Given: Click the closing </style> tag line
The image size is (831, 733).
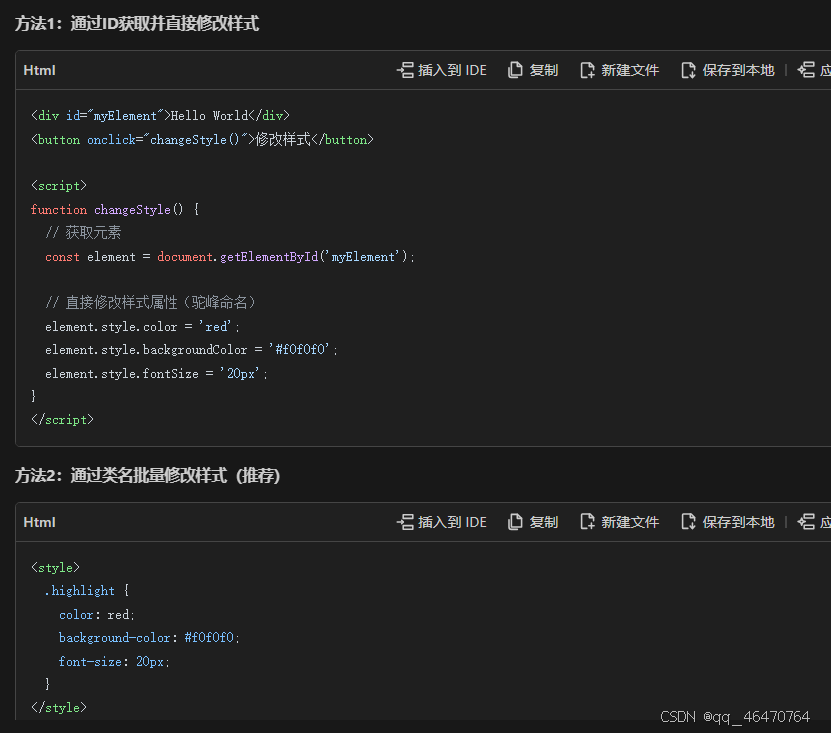Looking at the screenshot, I should [59, 708].
